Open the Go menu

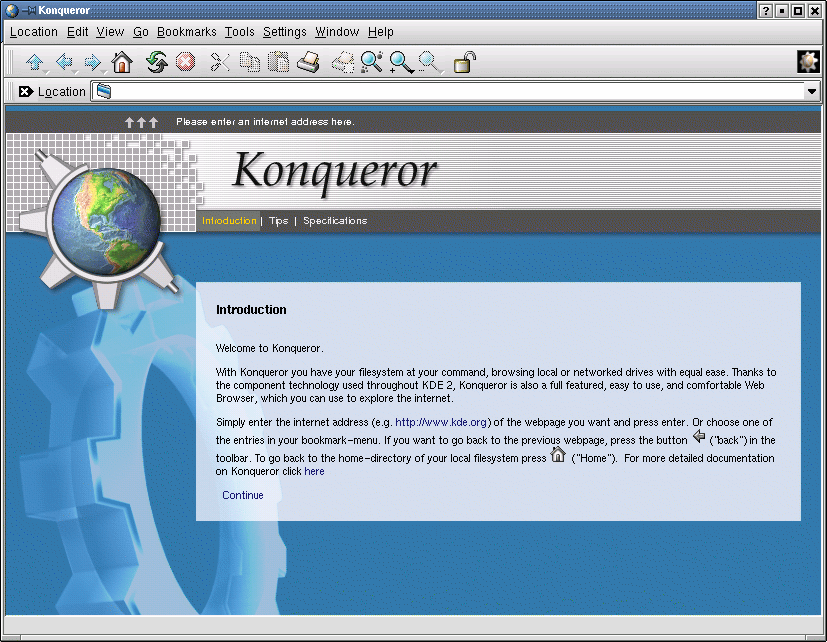tap(141, 32)
